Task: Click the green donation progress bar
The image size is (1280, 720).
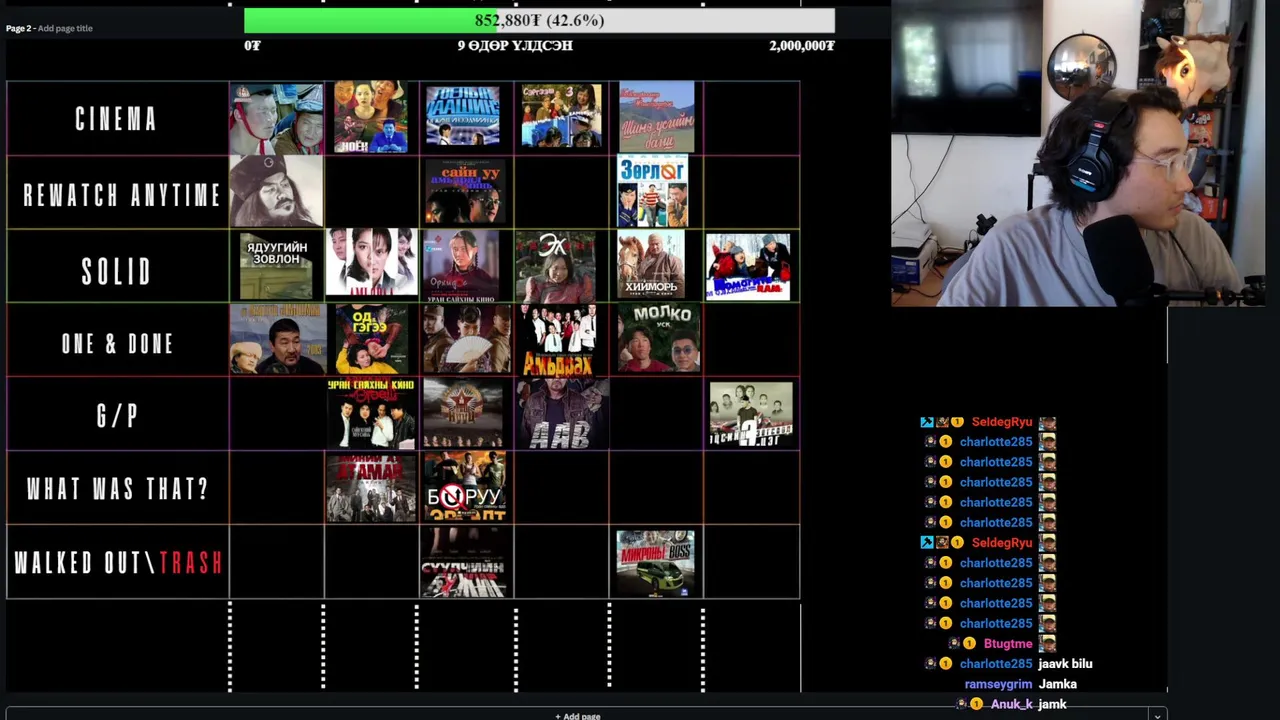Action: pyautogui.click(x=539, y=20)
